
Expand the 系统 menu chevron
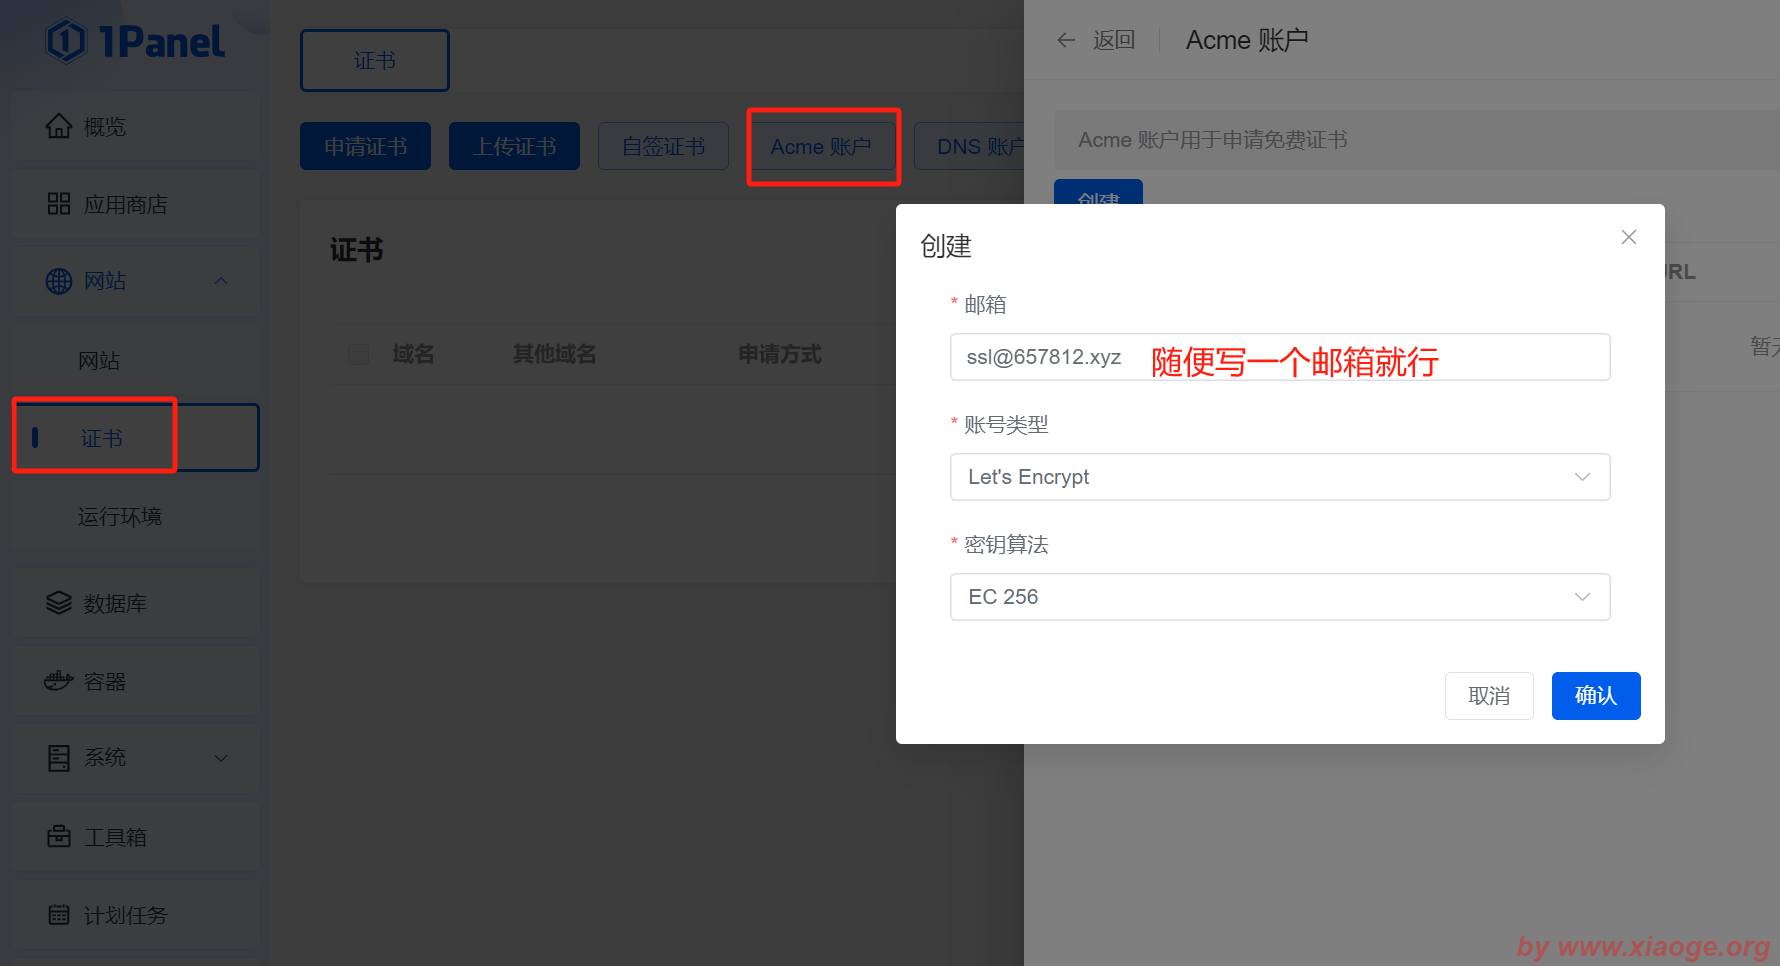point(221,758)
